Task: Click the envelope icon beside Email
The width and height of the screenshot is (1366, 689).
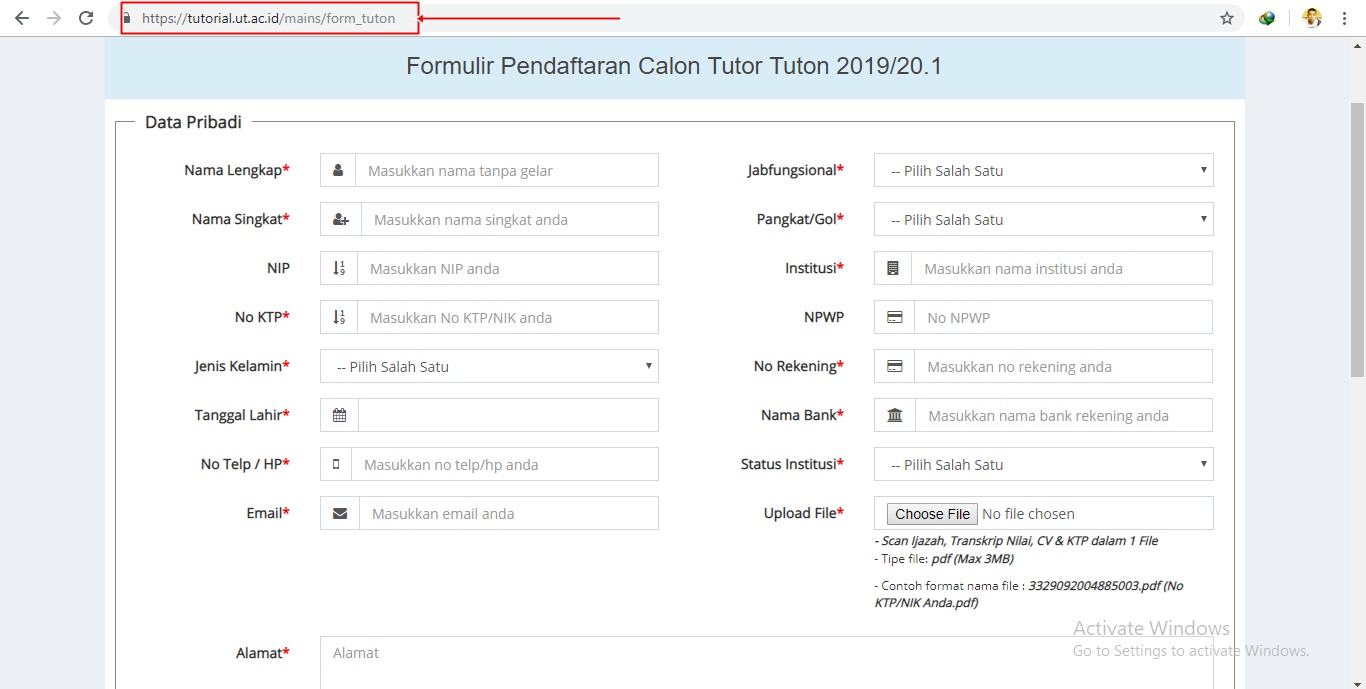Action: (x=340, y=513)
